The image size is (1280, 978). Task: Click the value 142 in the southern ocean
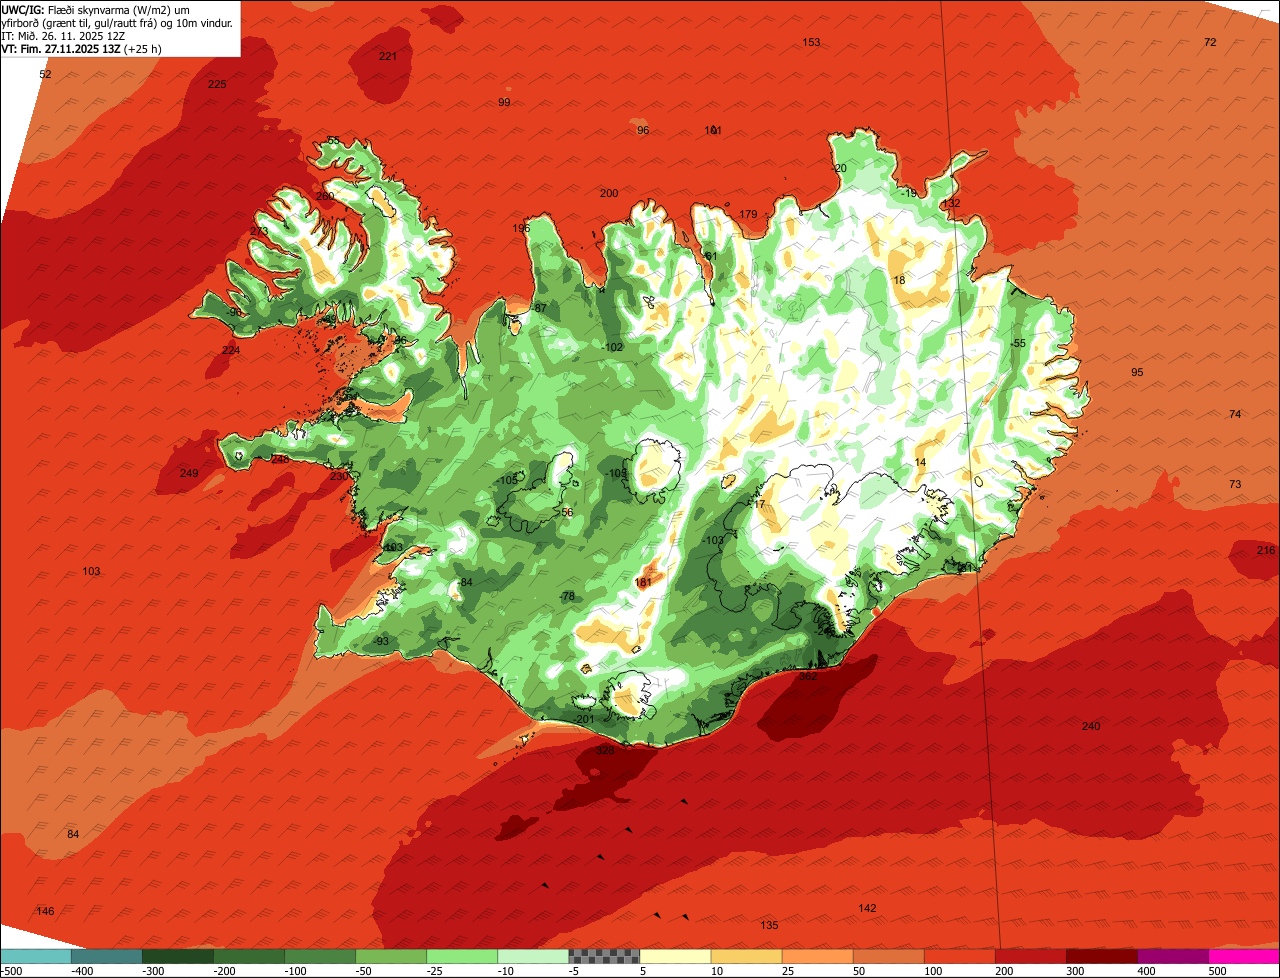pyautogui.click(x=867, y=908)
